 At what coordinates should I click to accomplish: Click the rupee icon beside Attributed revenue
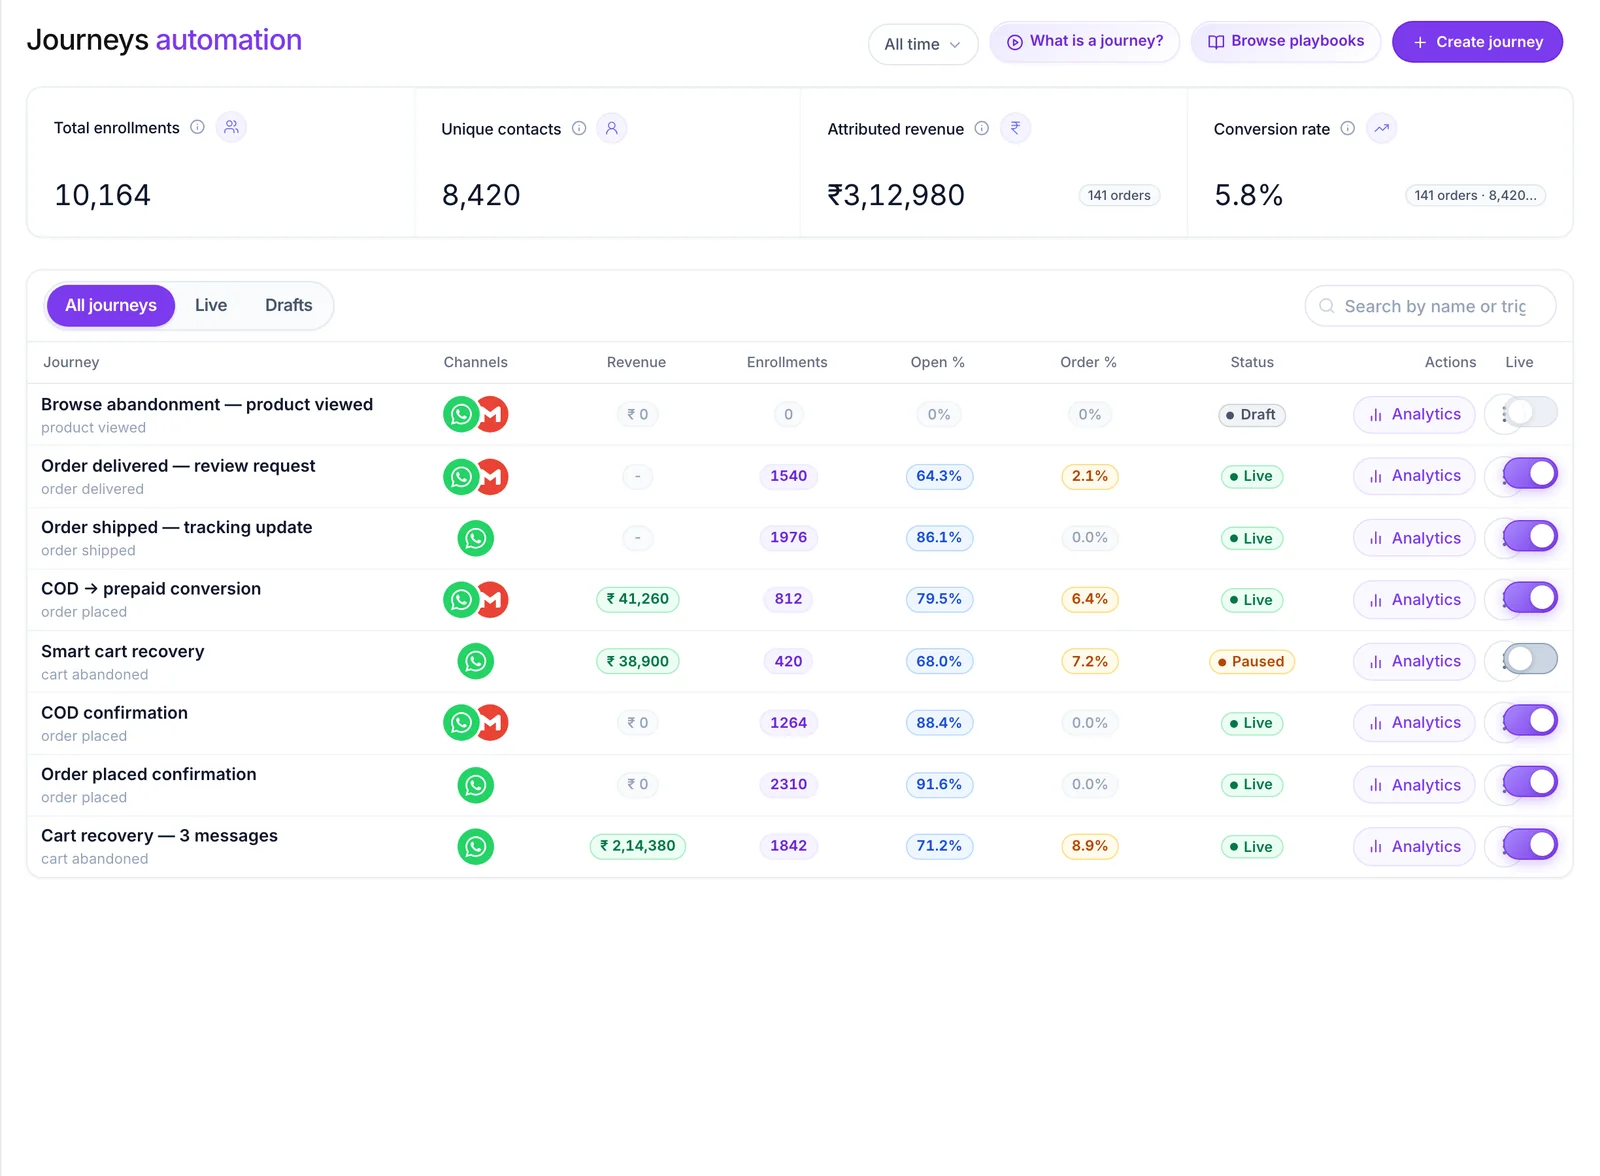click(1015, 128)
